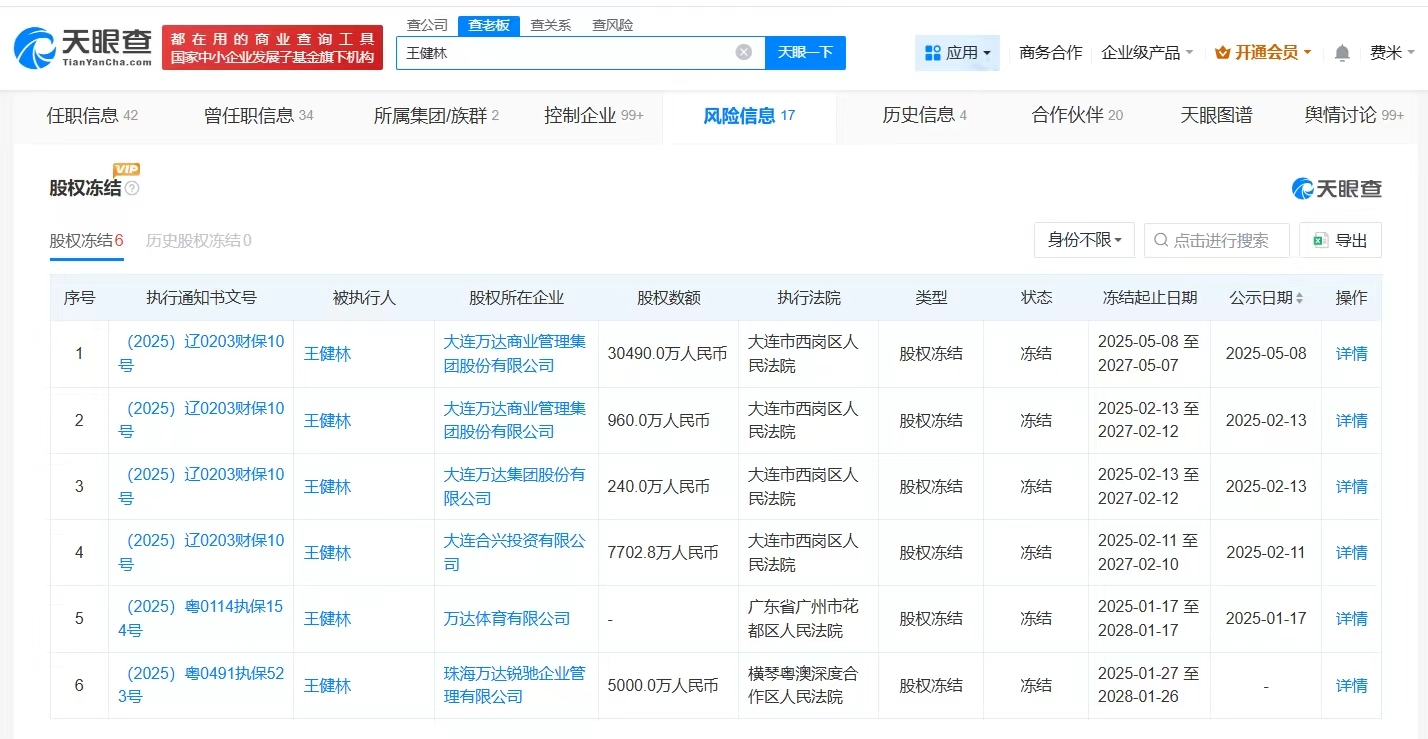The height and width of the screenshot is (739, 1428).
Task: Show the 合作伙伴 tab
Action: pos(1077,115)
